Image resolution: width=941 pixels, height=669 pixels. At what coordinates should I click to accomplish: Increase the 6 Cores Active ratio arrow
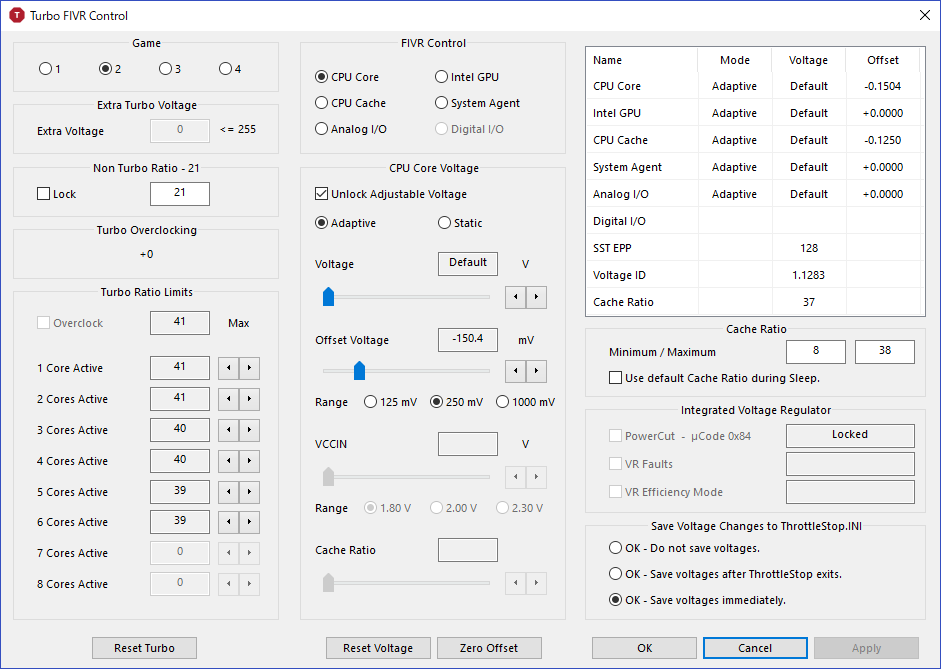tap(249, 522)
